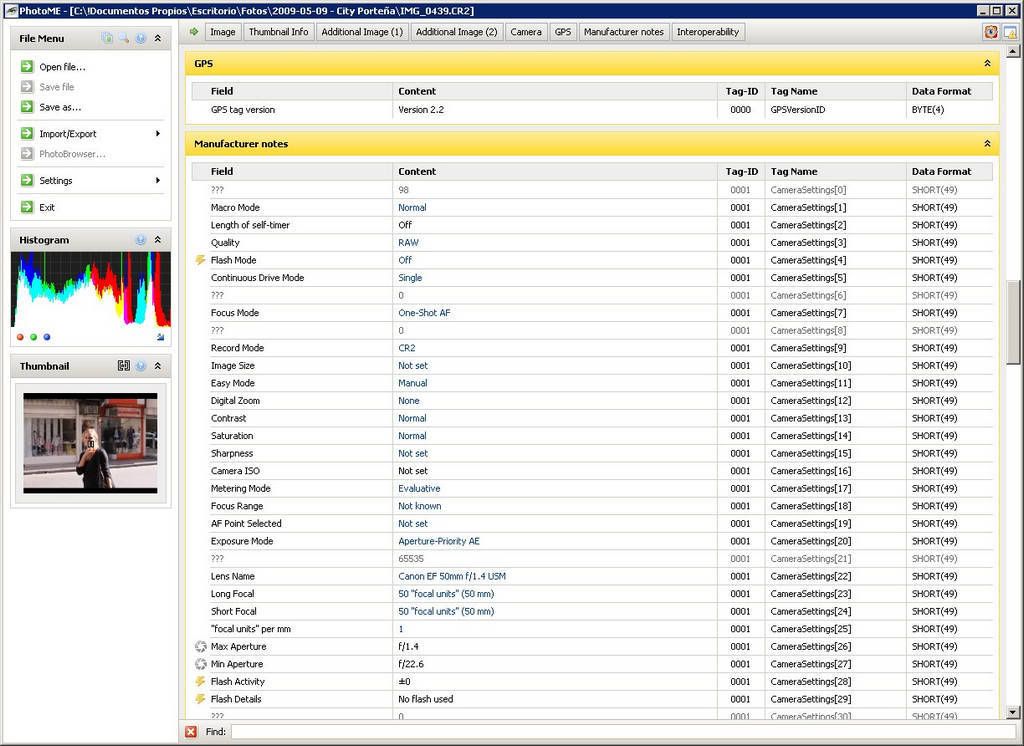
Task: Click the frame icon in Thumbnail header
Action: click(123, 366)
